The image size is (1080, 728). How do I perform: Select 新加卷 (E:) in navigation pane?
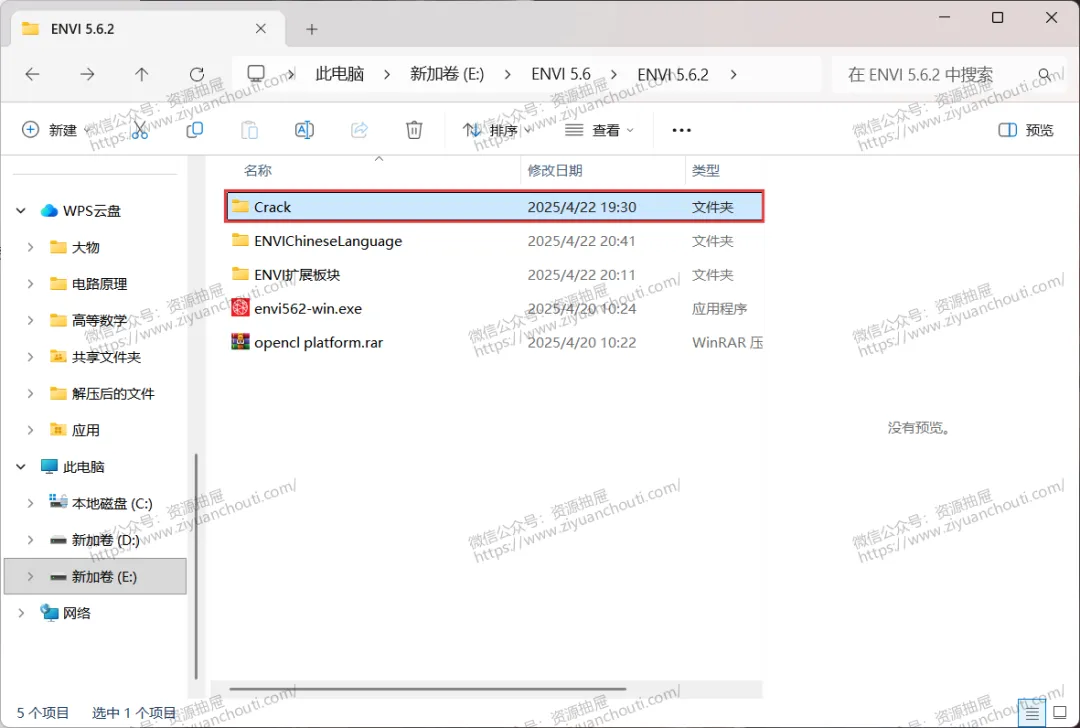96,576
